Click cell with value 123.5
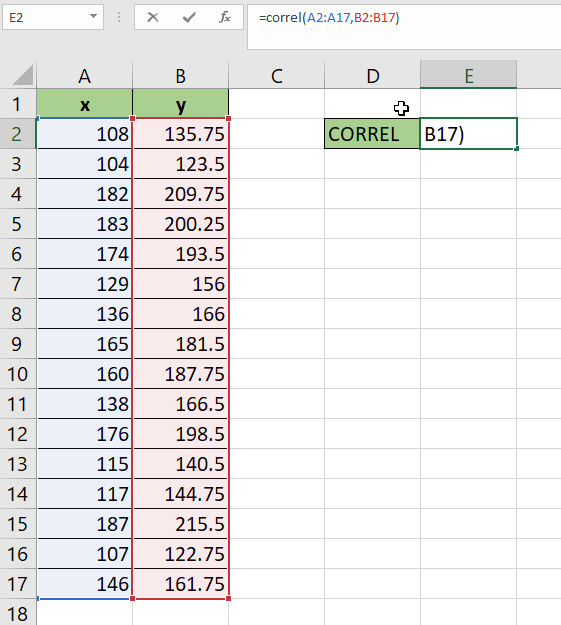The width and height of the screenshot is (561, 625). point(181,164)
